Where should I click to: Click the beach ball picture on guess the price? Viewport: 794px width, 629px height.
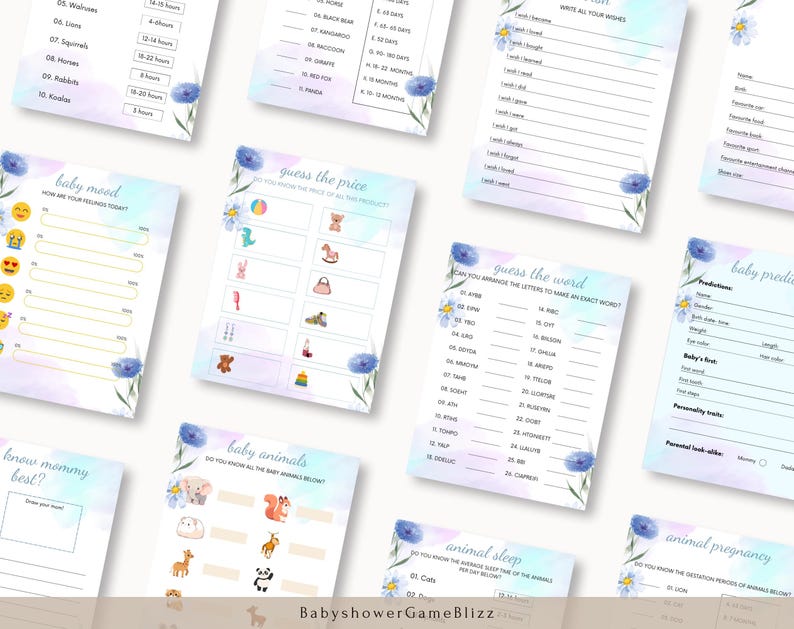point(259,207)
